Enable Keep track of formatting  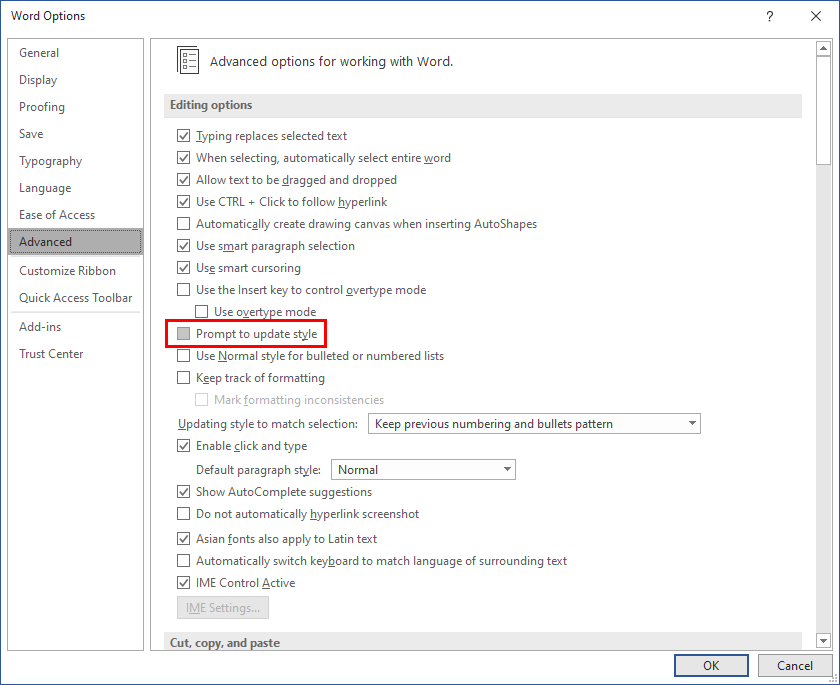pyautogui.click(x=183, y=378)
